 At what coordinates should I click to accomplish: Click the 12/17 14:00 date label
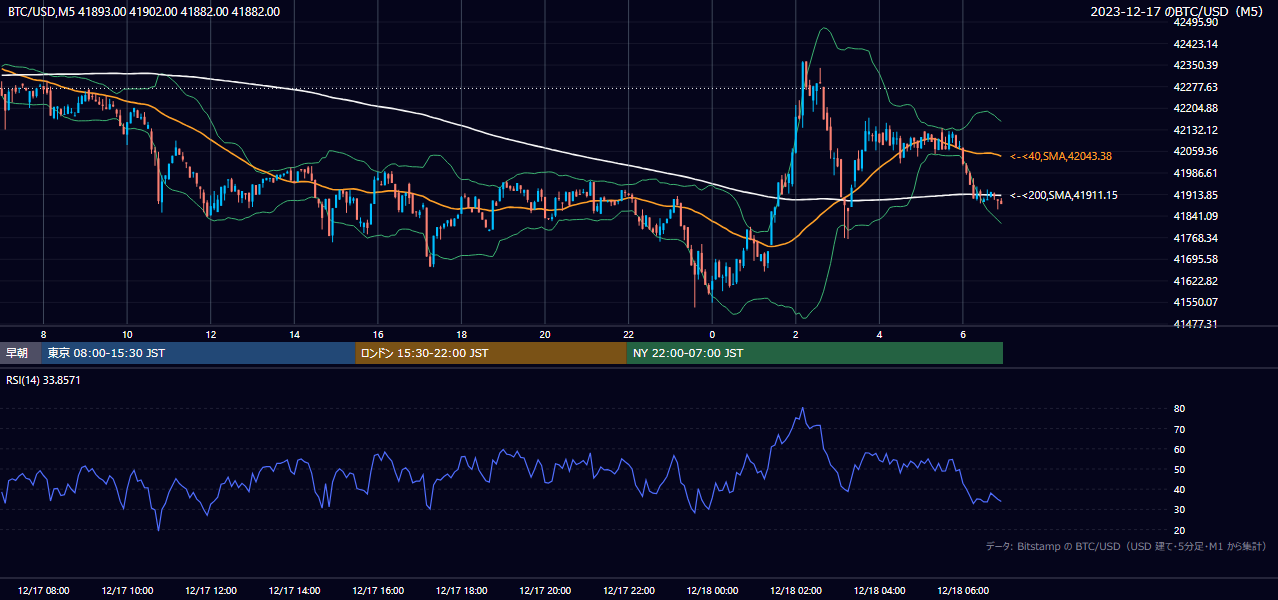pos(294,591)
